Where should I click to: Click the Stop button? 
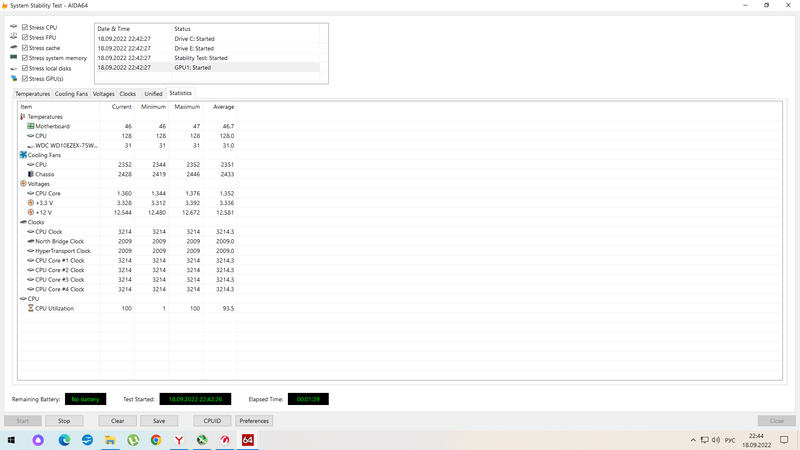pyautogui.click(x=64, y=421)
